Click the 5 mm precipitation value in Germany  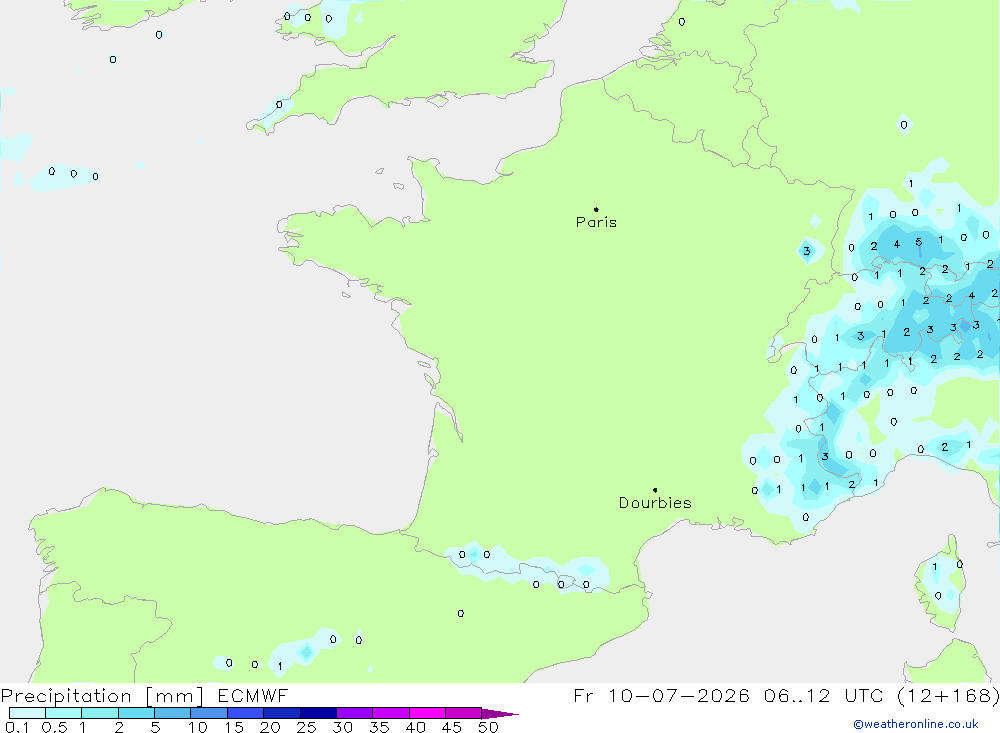point(918,242)
